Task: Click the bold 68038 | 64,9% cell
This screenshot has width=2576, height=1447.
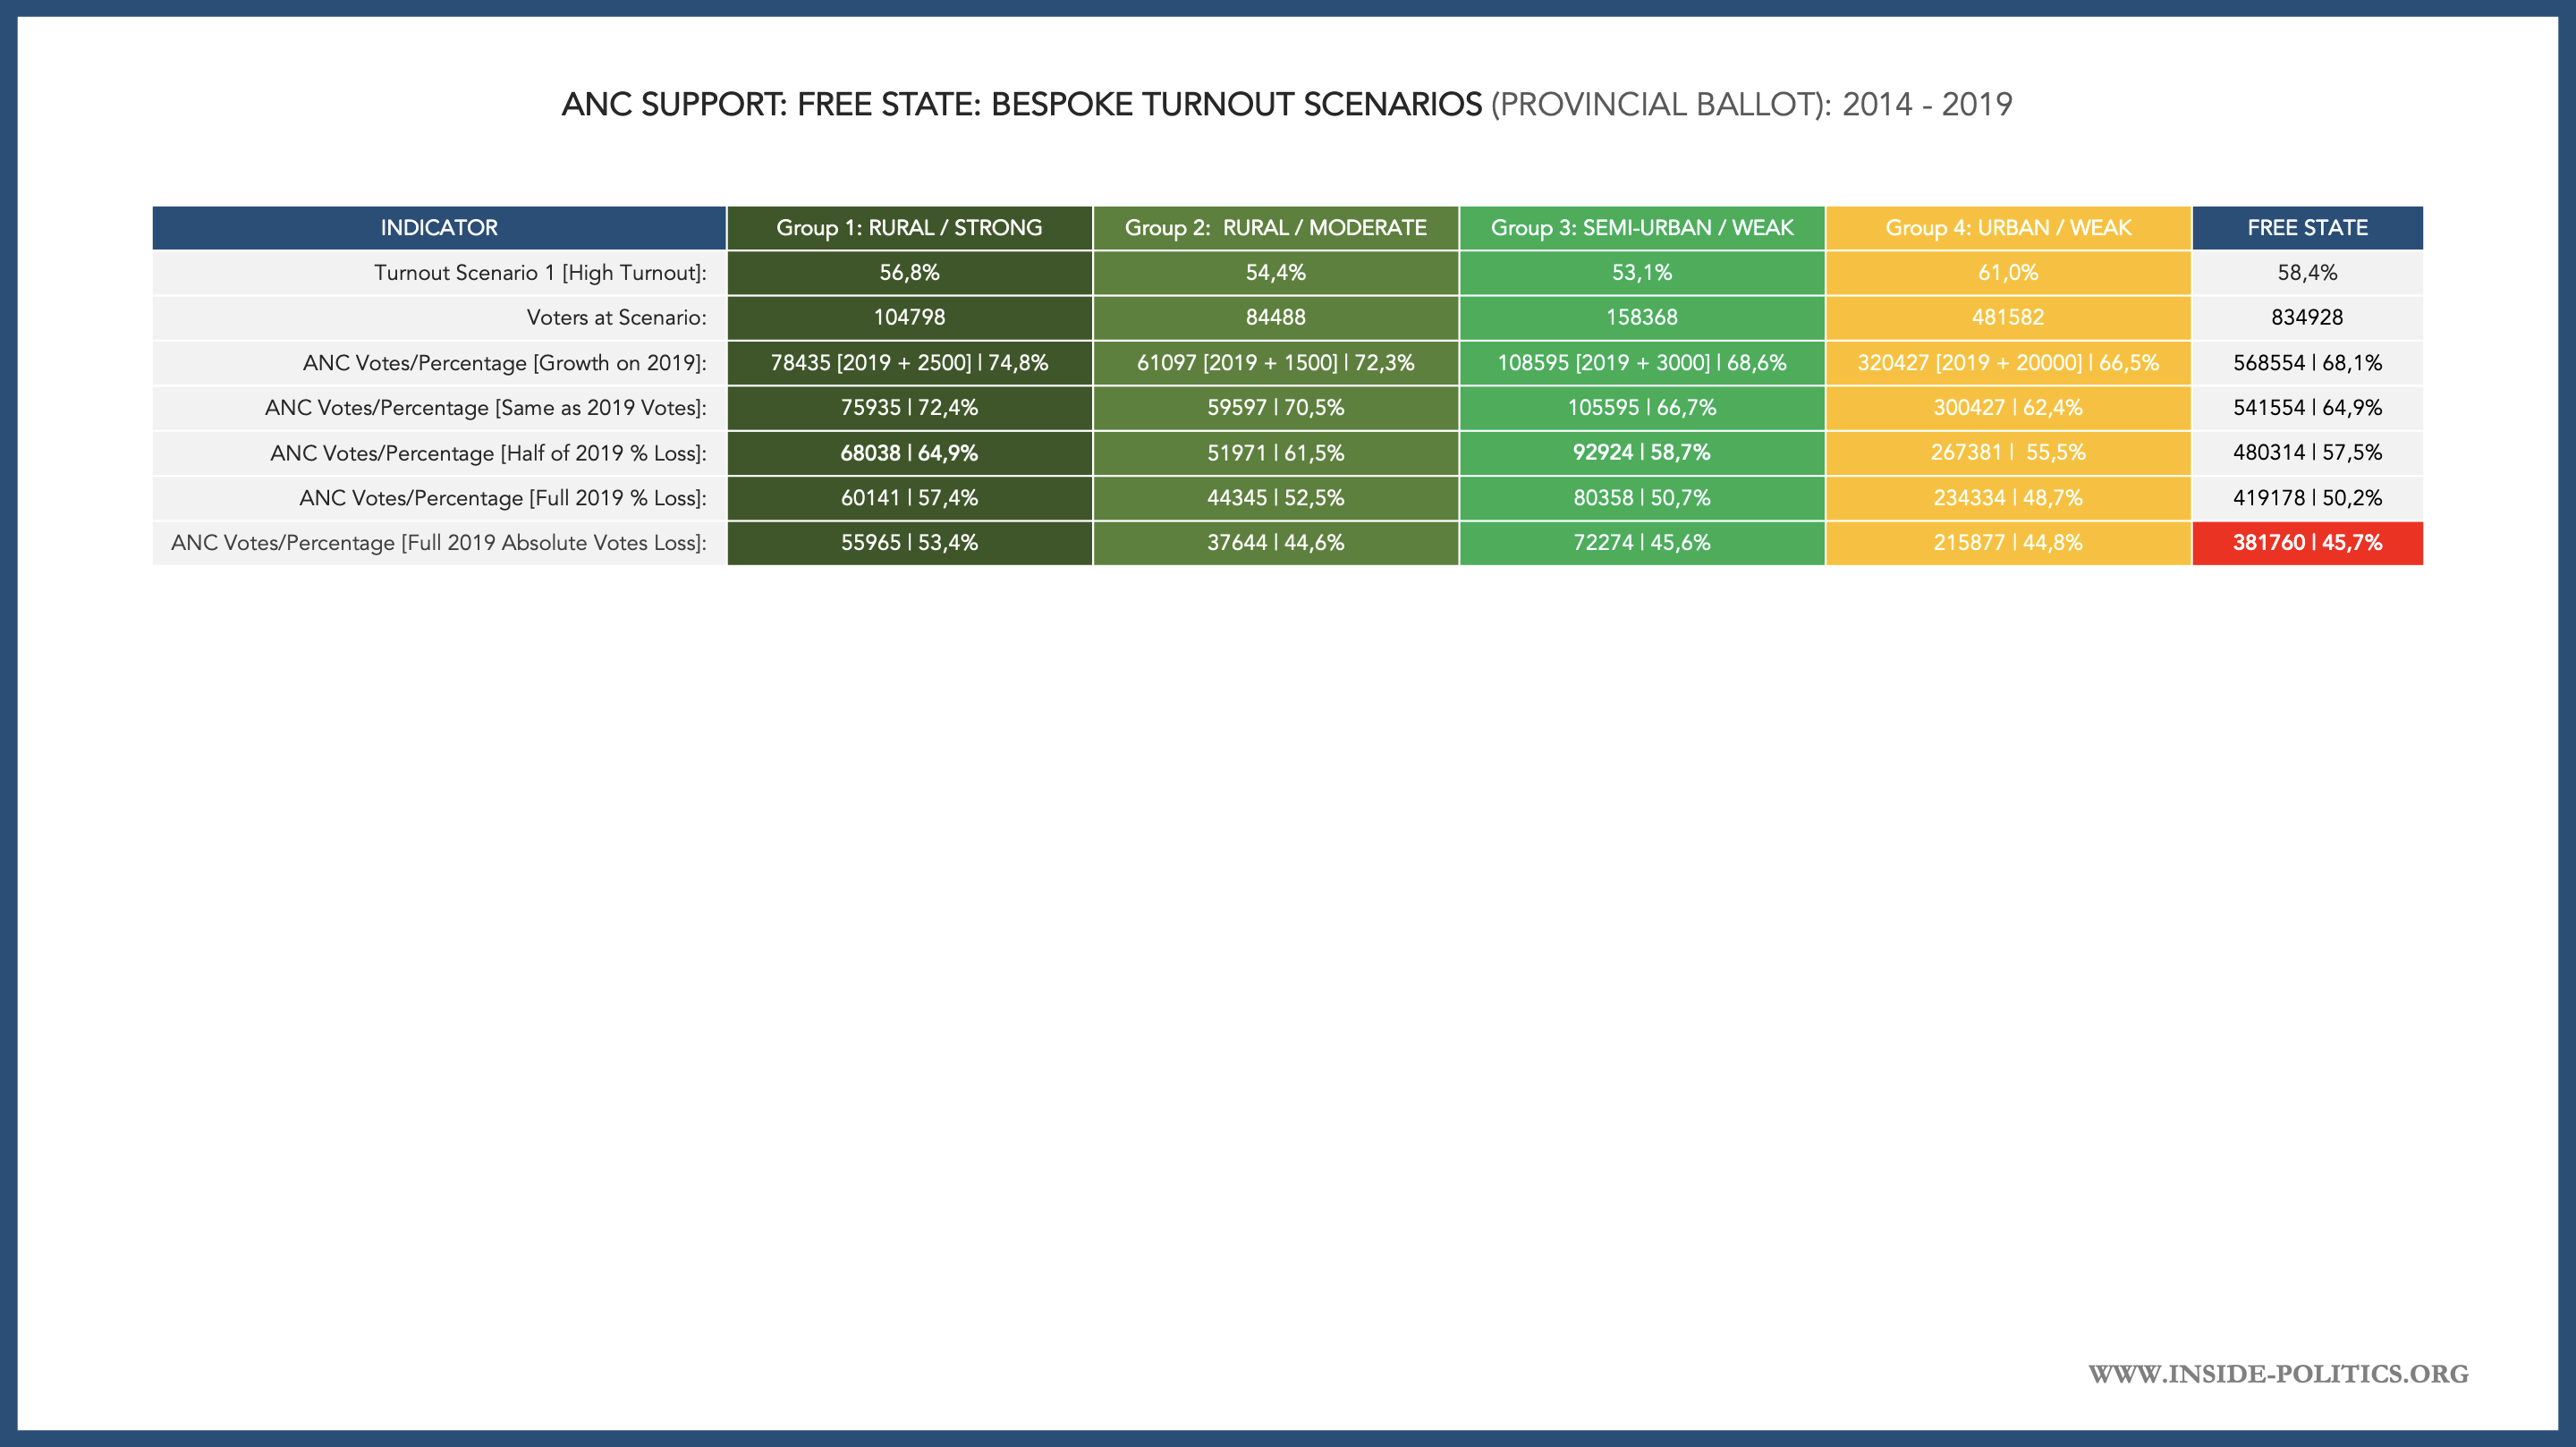Action: pyautogui.click(x=909, y=453)
